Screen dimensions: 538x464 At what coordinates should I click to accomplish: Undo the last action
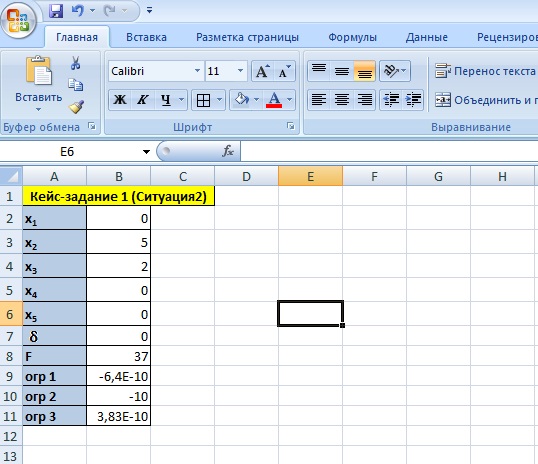(x=78, y=11)
